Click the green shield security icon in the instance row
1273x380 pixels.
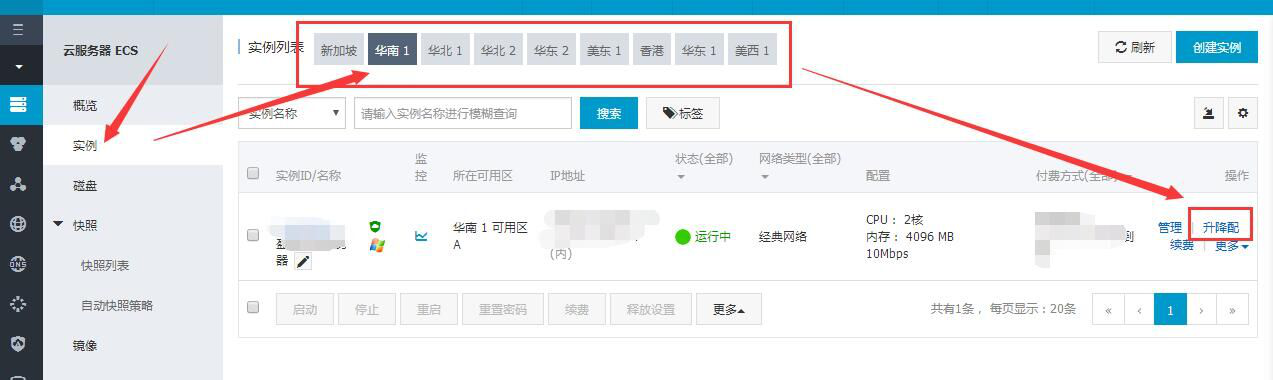(376, 227)
